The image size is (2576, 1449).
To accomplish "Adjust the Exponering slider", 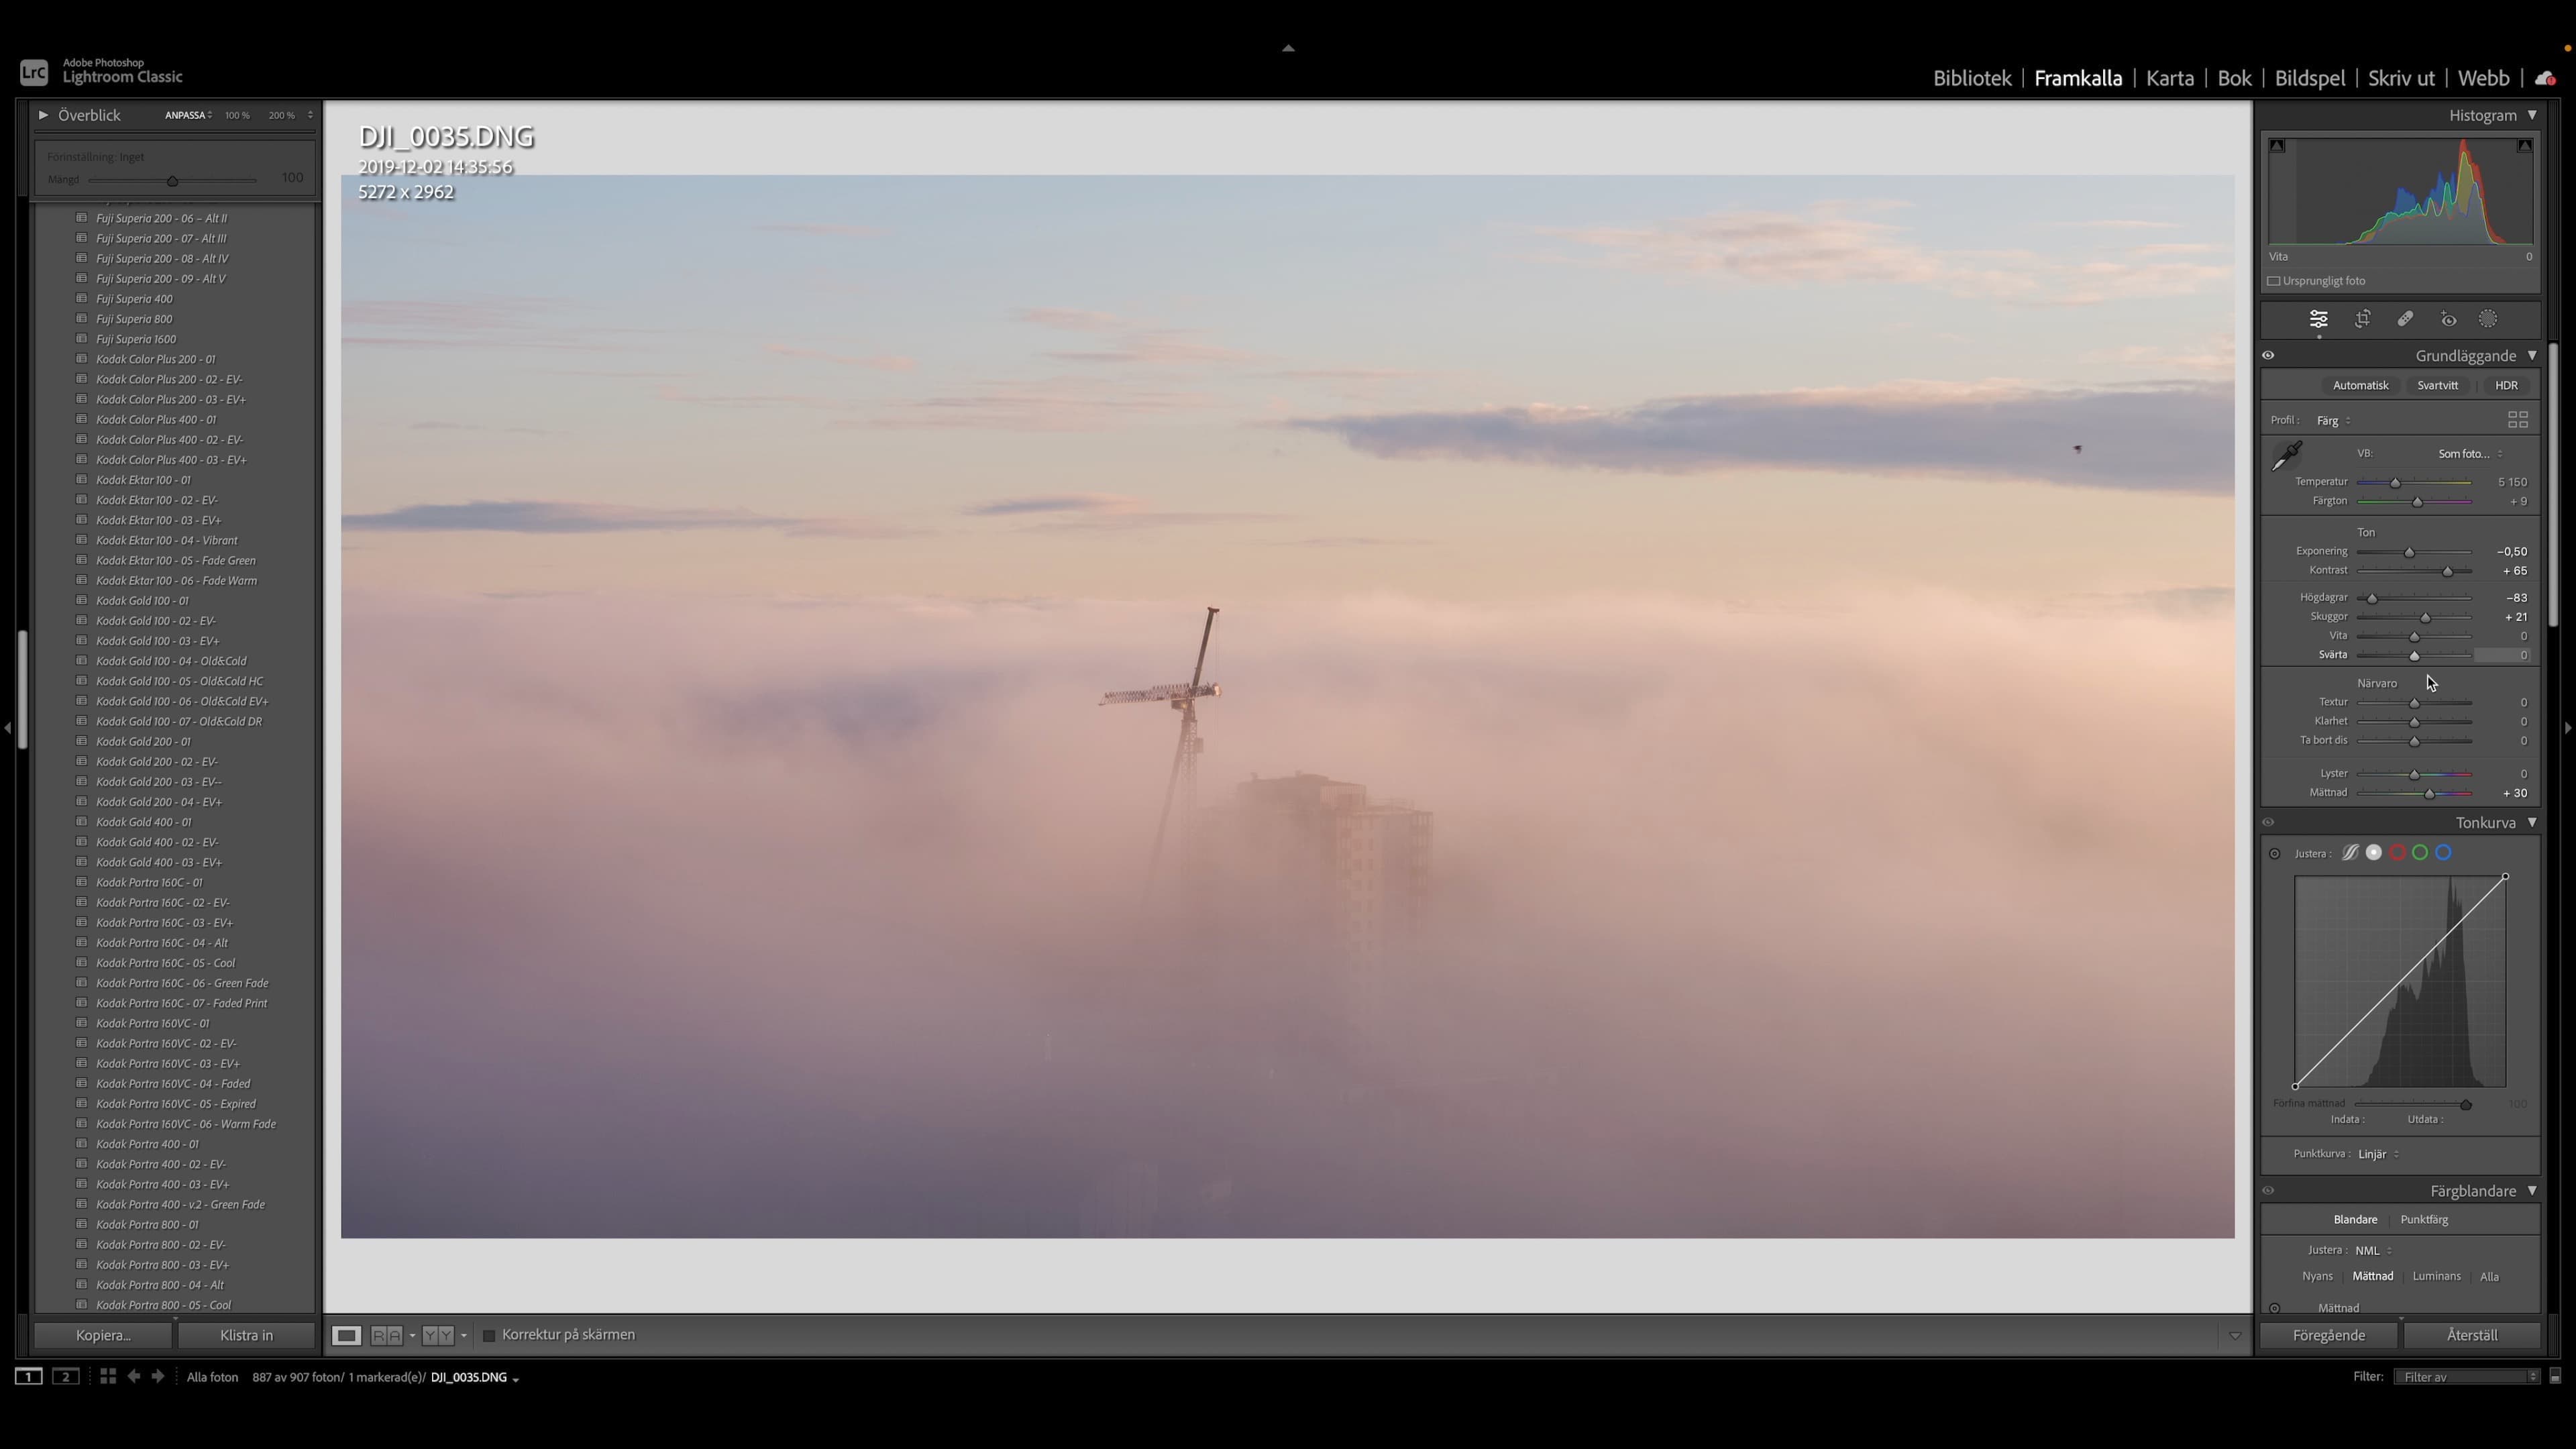I will click(2409, 551).
